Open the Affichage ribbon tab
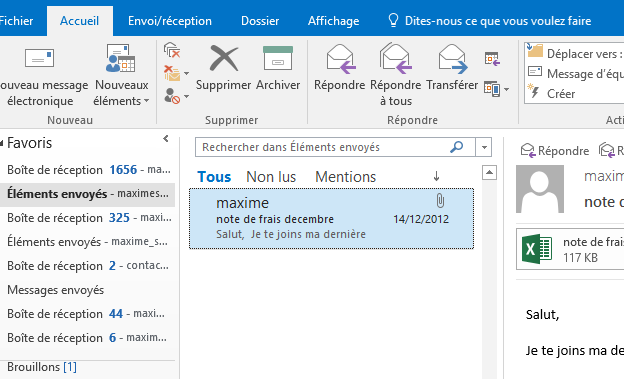 [x=333, y=21]
